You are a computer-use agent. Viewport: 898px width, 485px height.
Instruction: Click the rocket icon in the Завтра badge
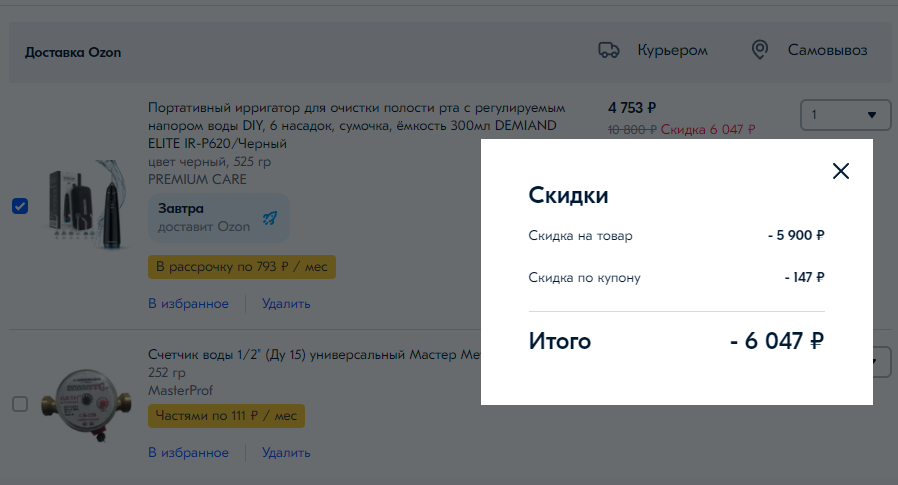270,218
